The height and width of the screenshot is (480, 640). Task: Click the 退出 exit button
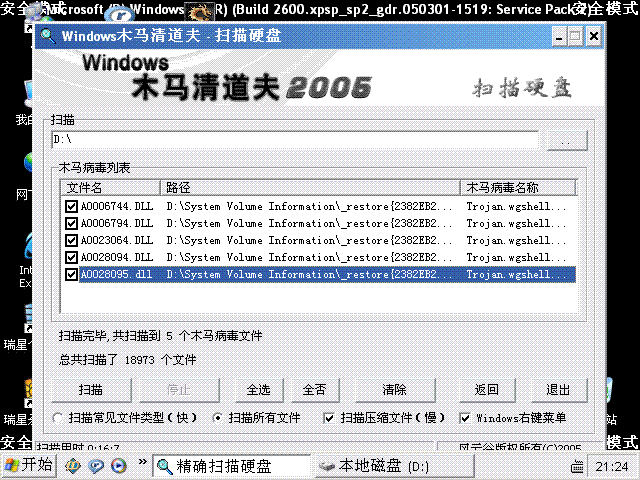[559, 390]
